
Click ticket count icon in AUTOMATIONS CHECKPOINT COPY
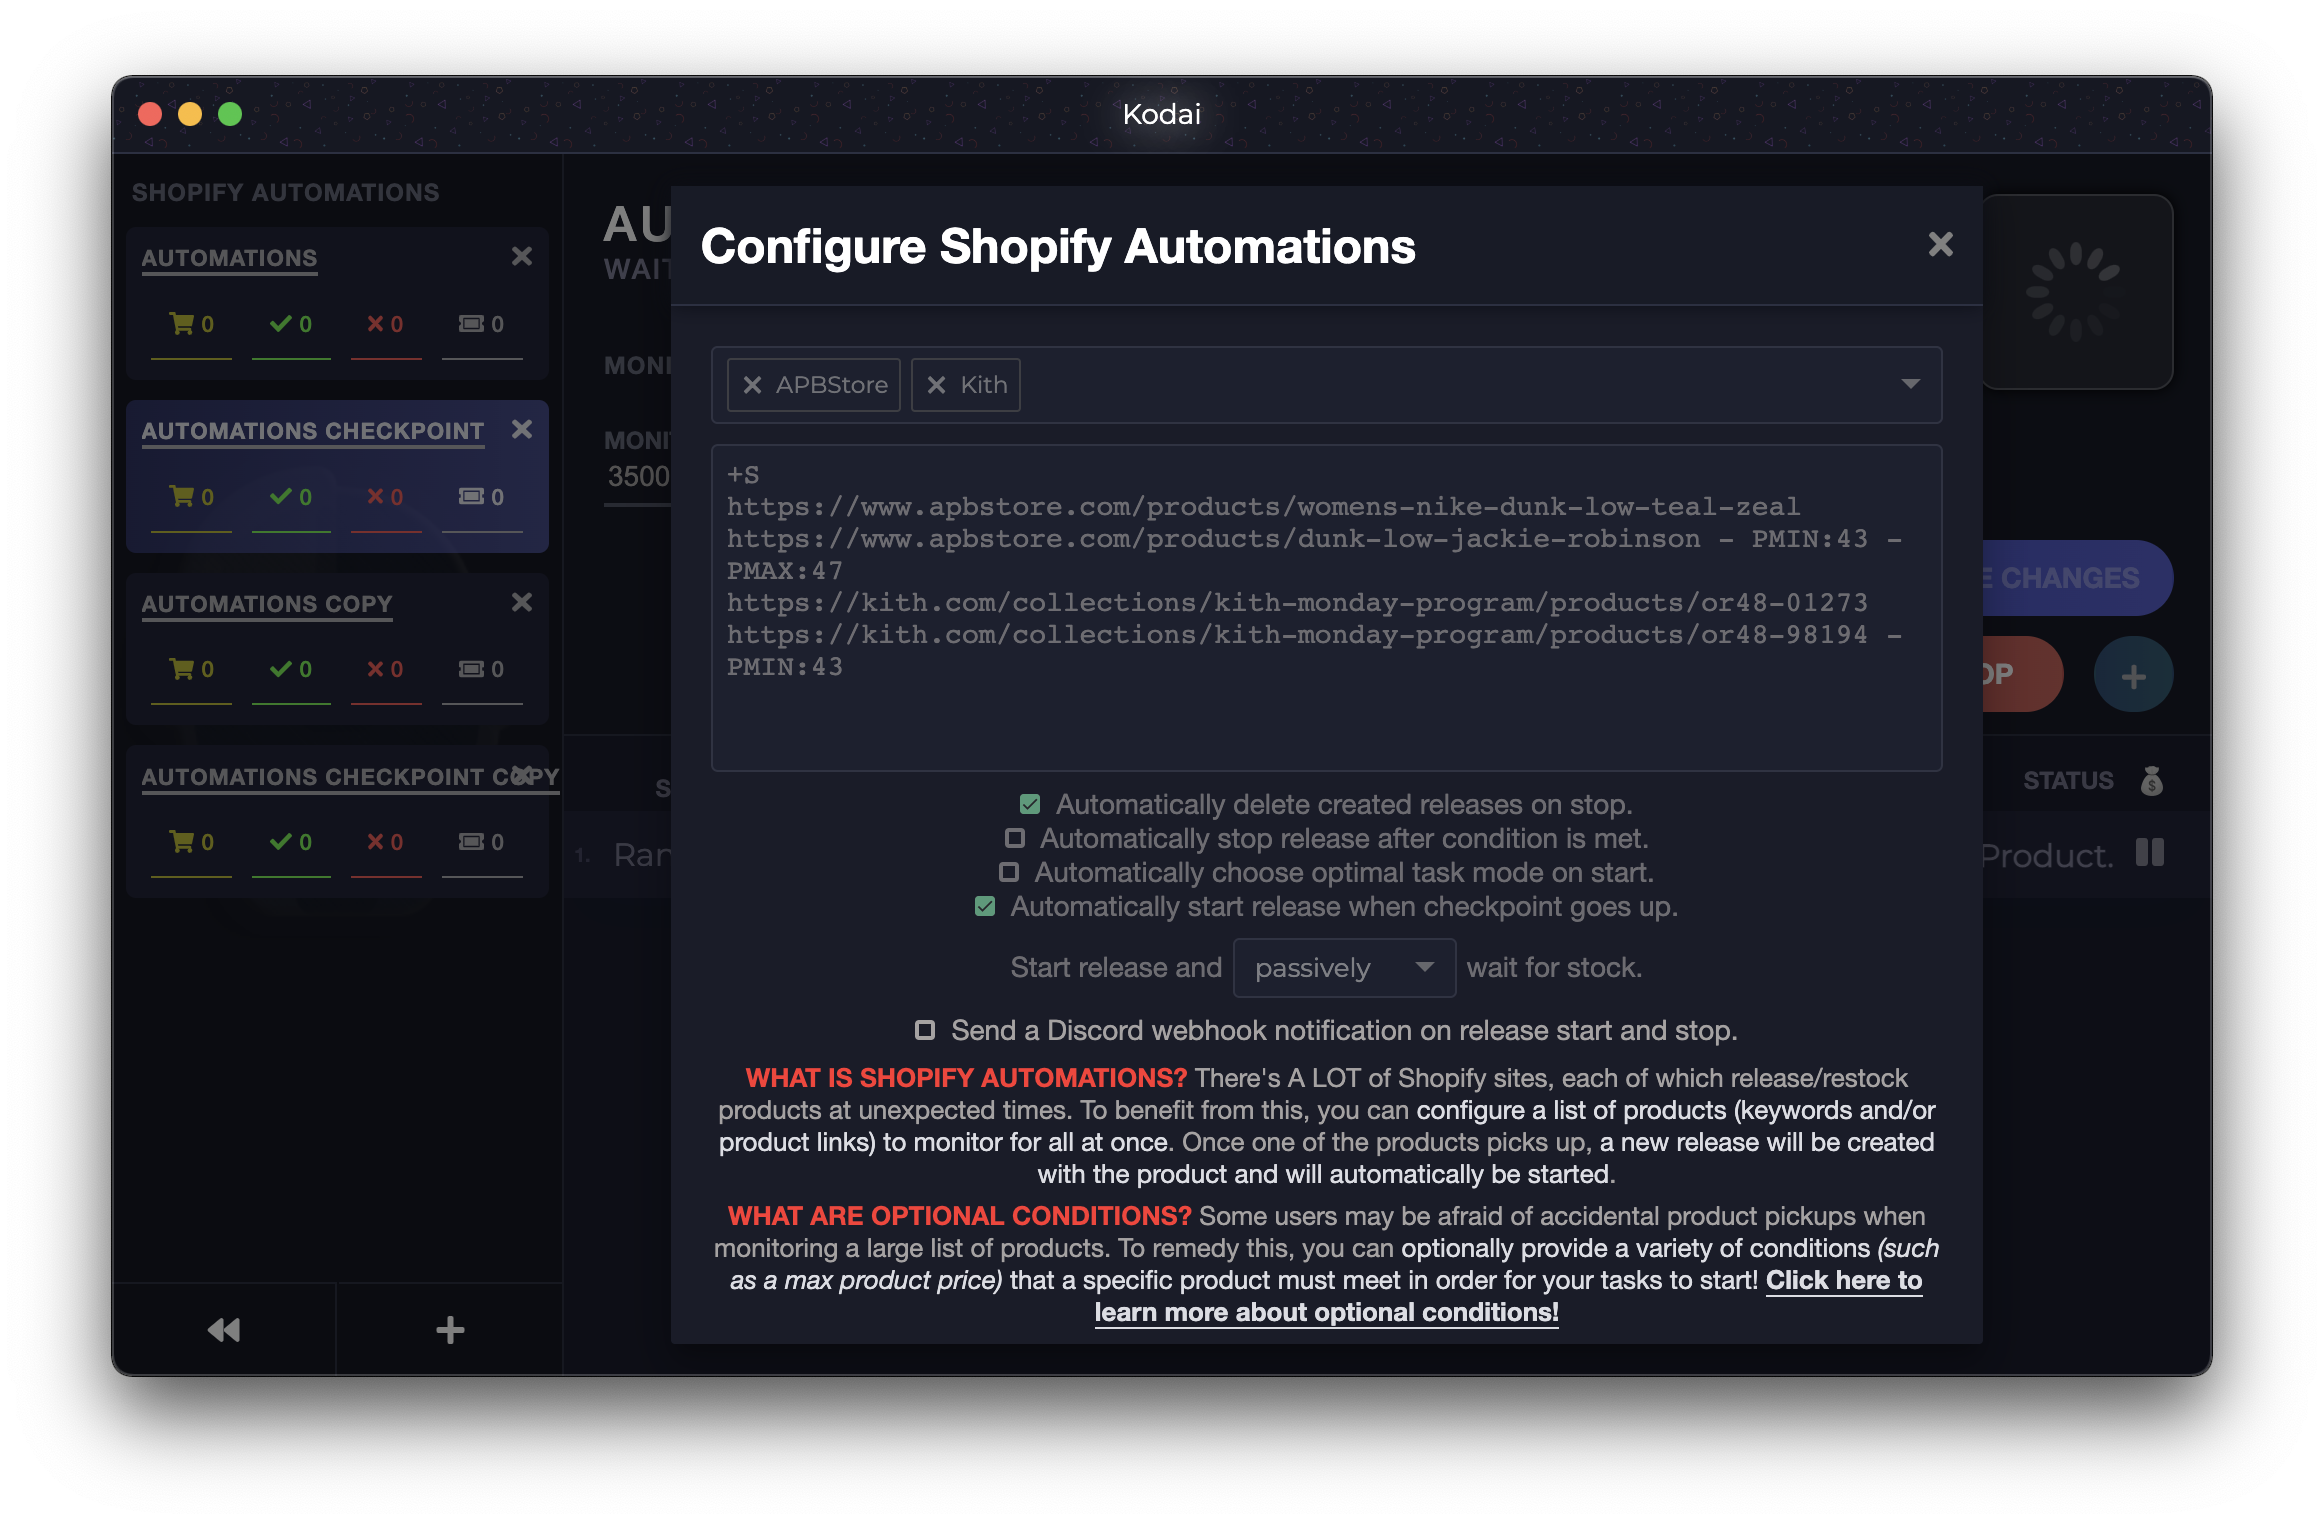tap(482, 842)
